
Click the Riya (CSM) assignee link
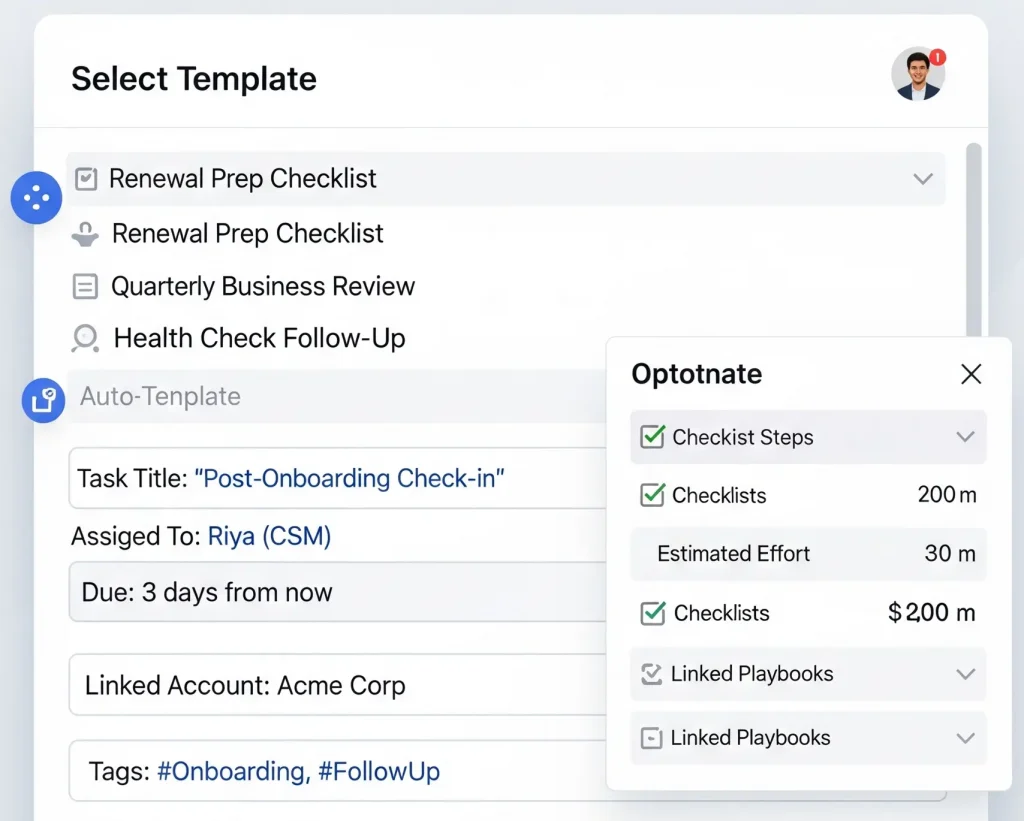tap(269, 537)
